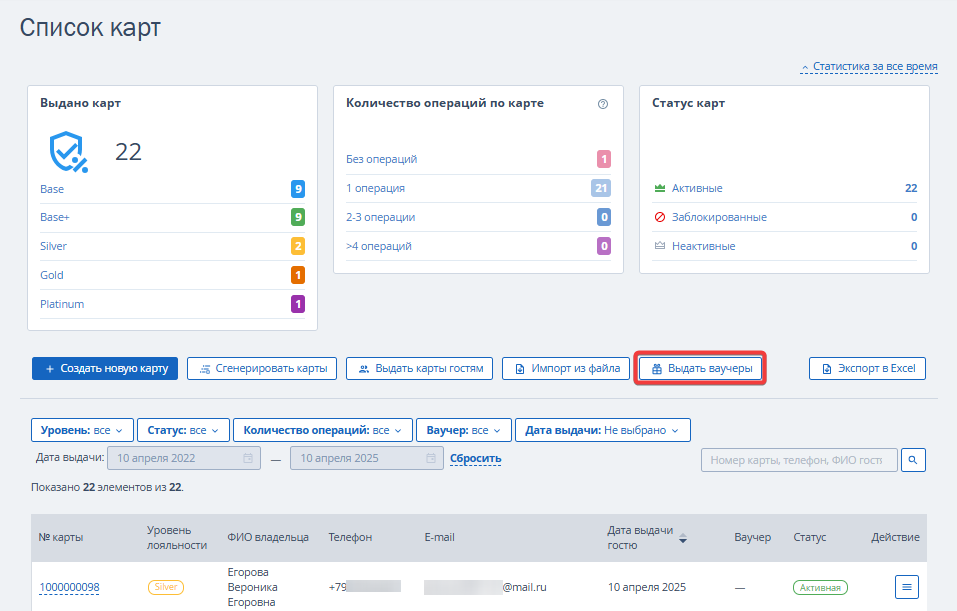Expand the Уровень filter dropdown
Viewport: 957px width, 611px height.
point(82,430)
